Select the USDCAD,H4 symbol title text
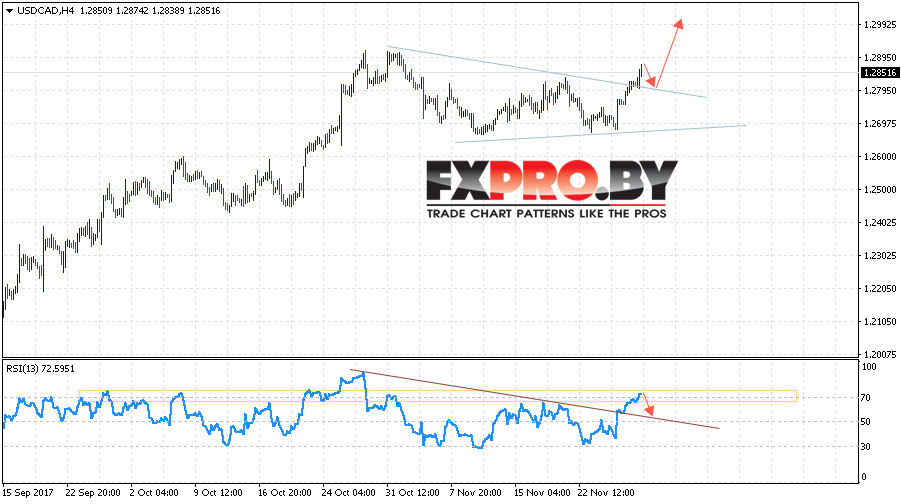 [46, 10]
